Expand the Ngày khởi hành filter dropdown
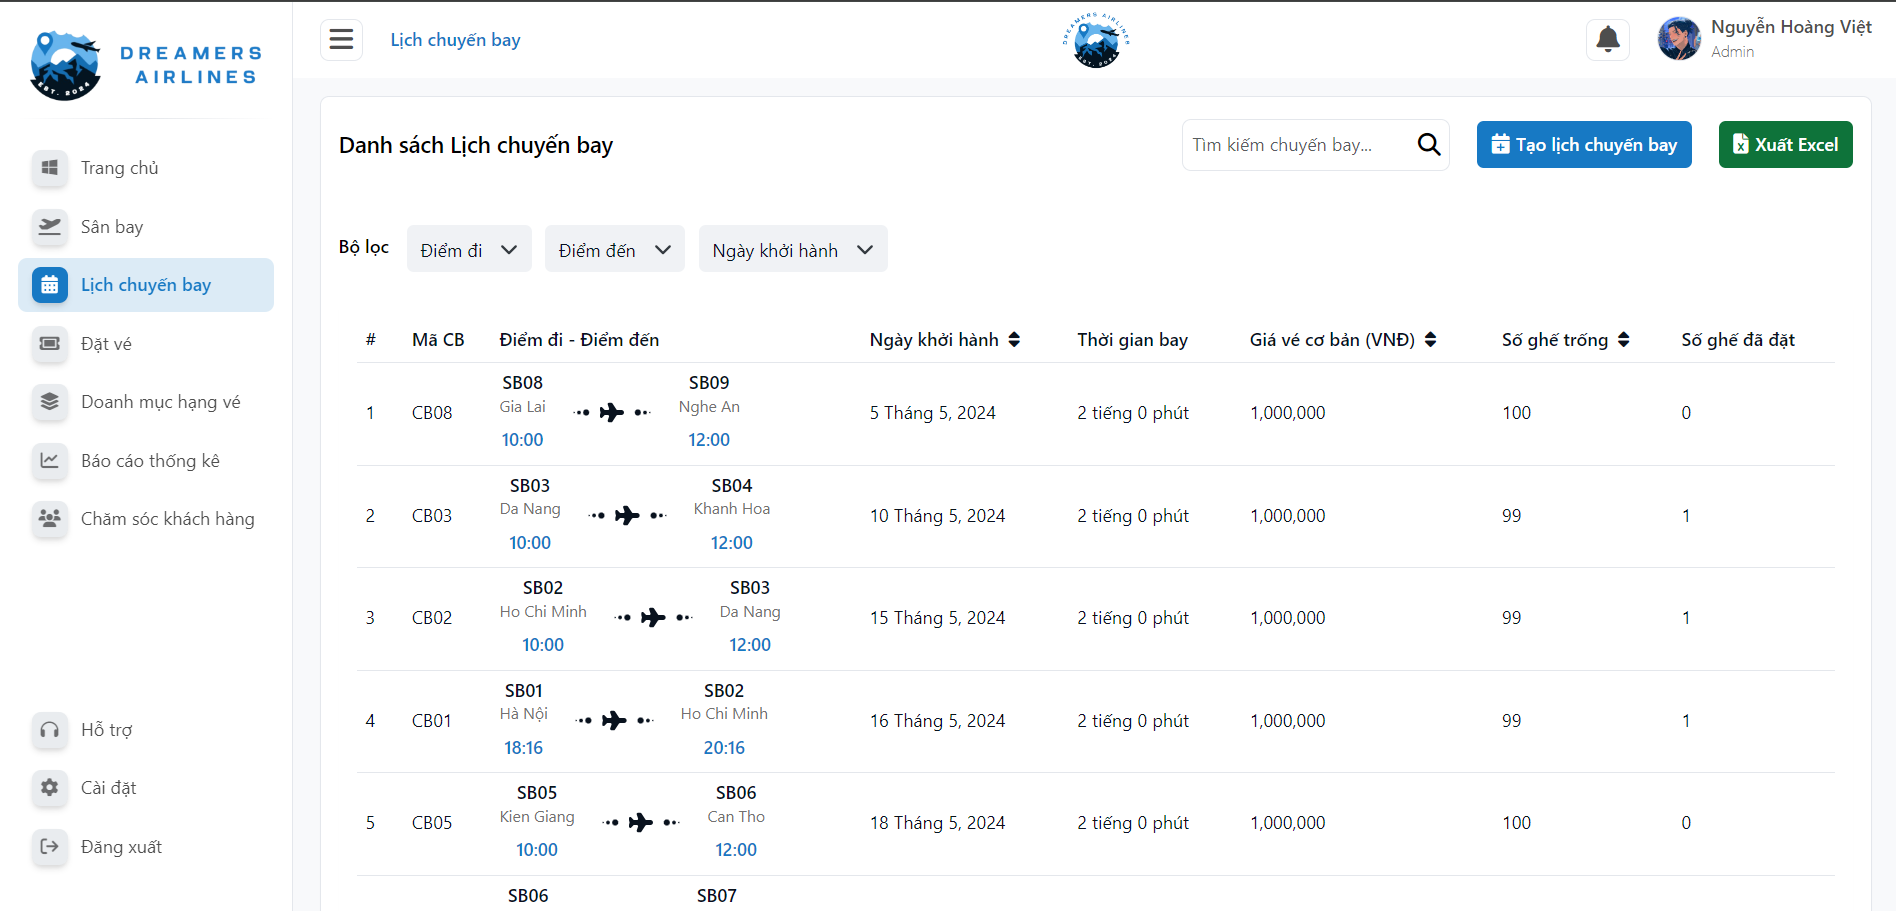The width and height of the screenshot is (1896, 911). tap(793, 249)
